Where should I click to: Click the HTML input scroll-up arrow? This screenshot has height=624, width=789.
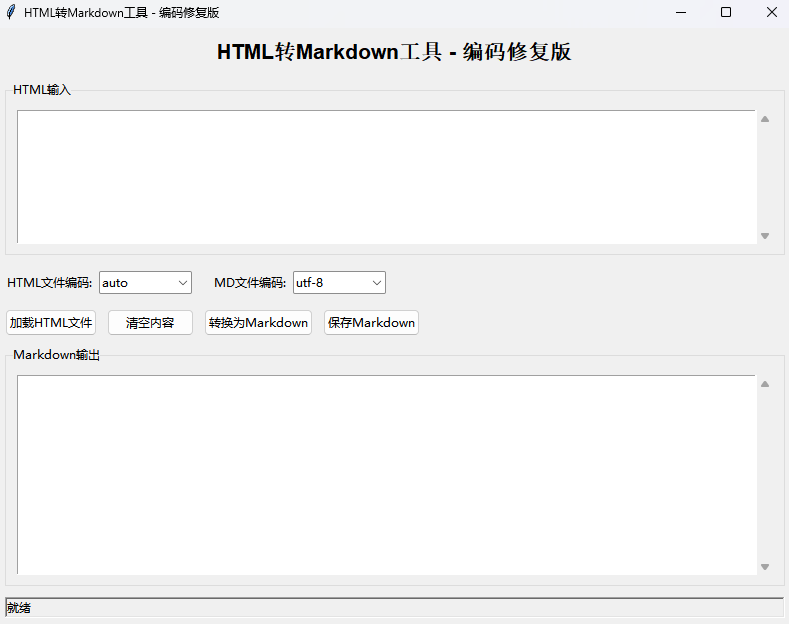[765, 119]
